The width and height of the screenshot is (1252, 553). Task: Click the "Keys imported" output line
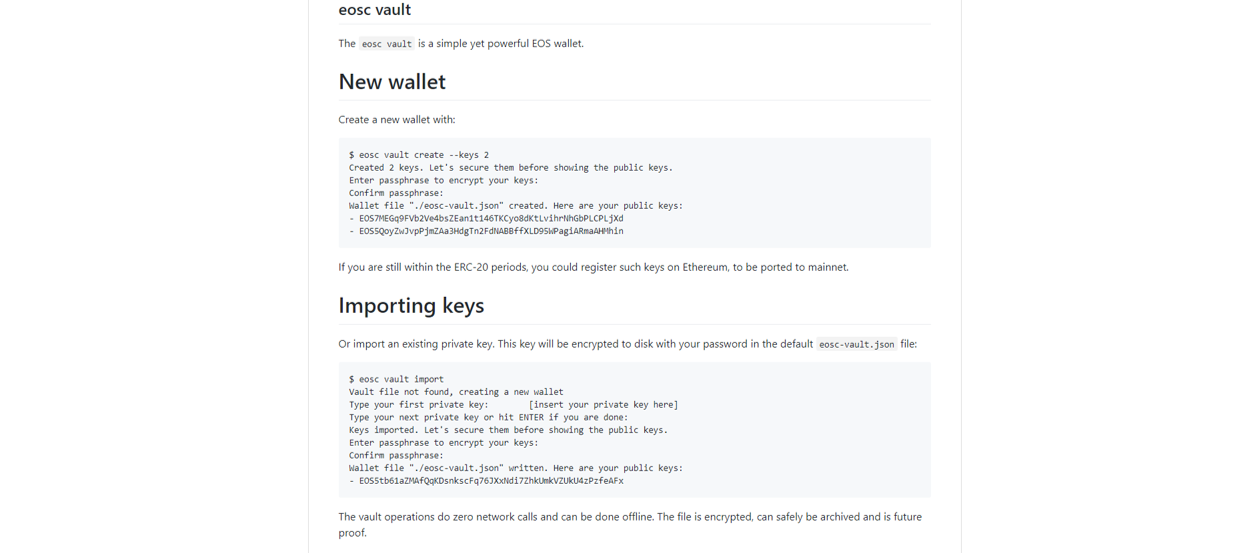(508, 430)
